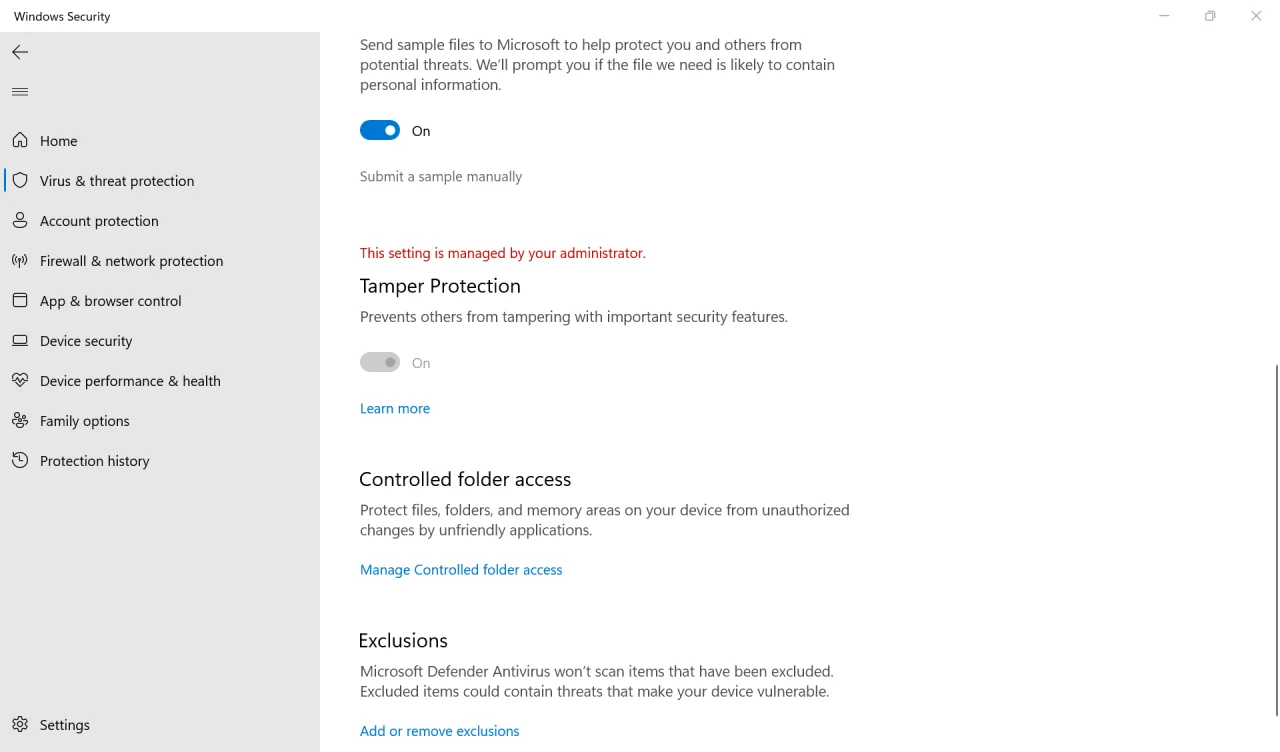1280x752 pixels.
Task: Open Add or remove exclusions link
Action: tap(440, 731)
